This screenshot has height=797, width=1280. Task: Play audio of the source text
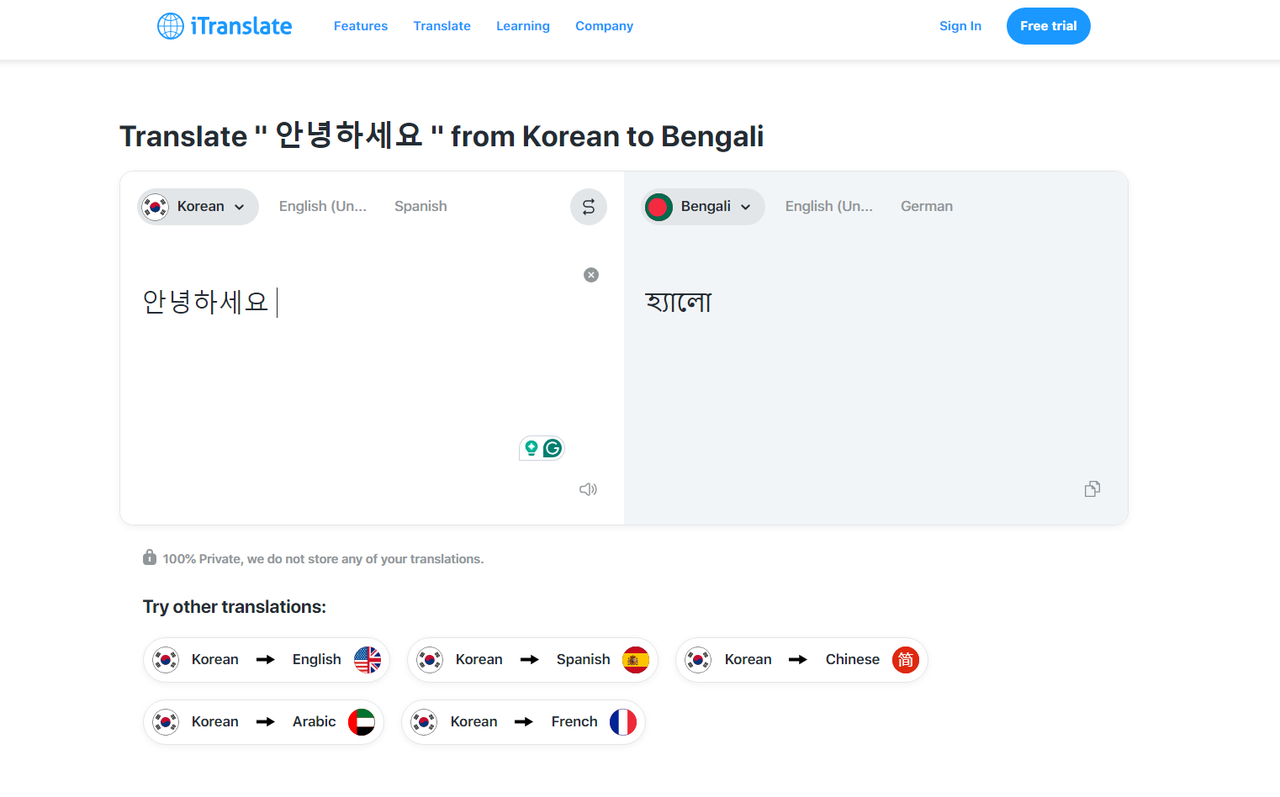click(x=588, y=489)
